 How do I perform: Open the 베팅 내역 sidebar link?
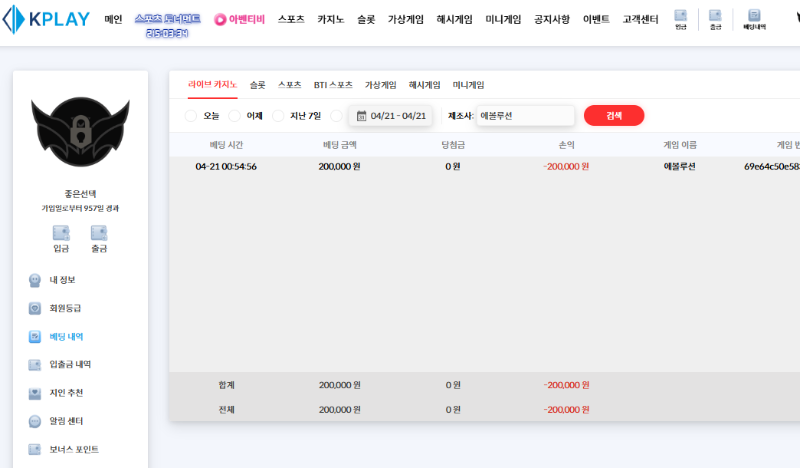click(66, 337)
